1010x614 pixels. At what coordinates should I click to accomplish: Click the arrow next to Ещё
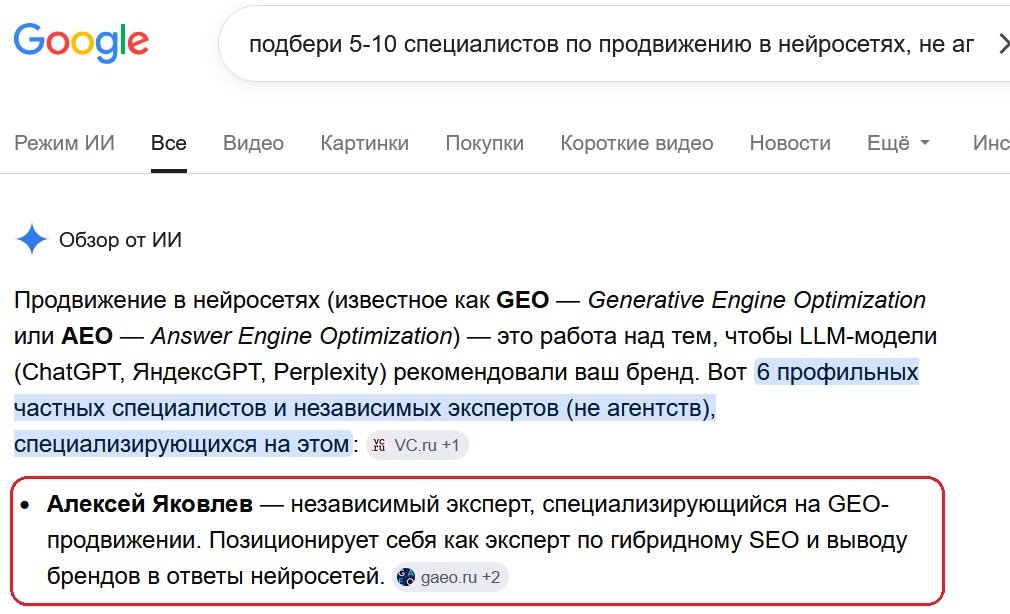pyautogui.click(x=924, y=143)
